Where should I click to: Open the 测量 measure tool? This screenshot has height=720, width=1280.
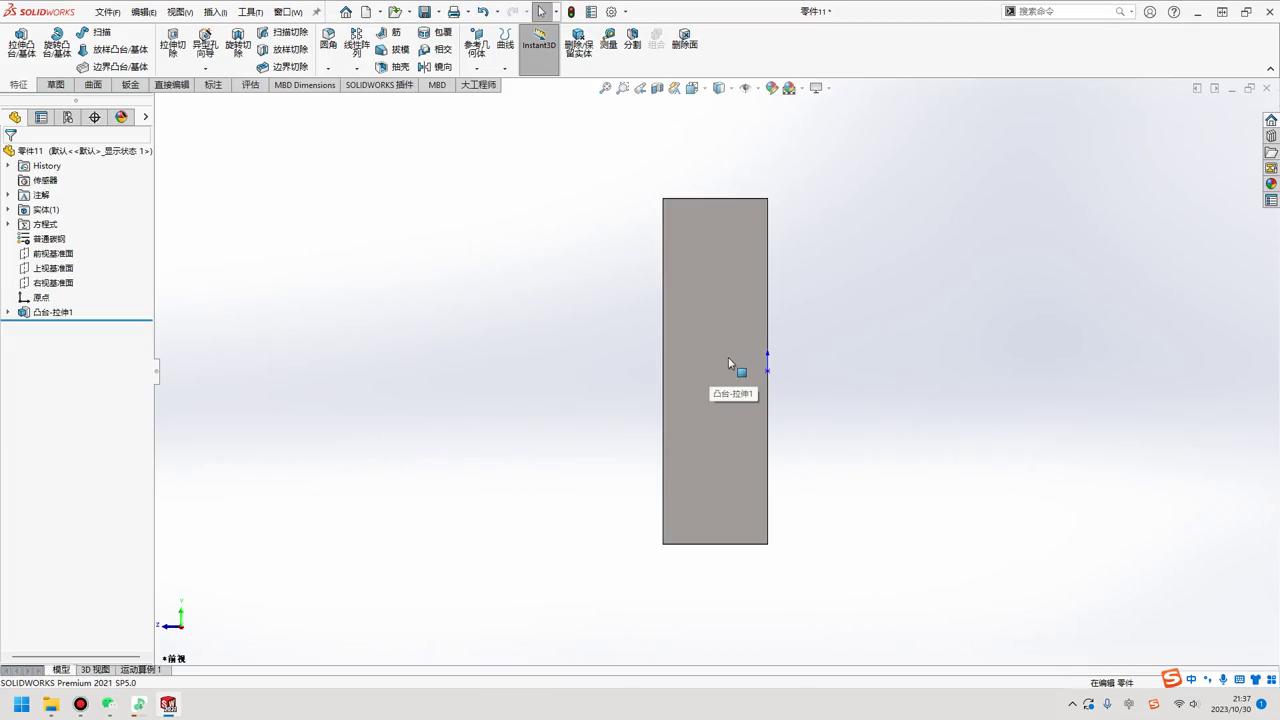[x=611, y=42]
